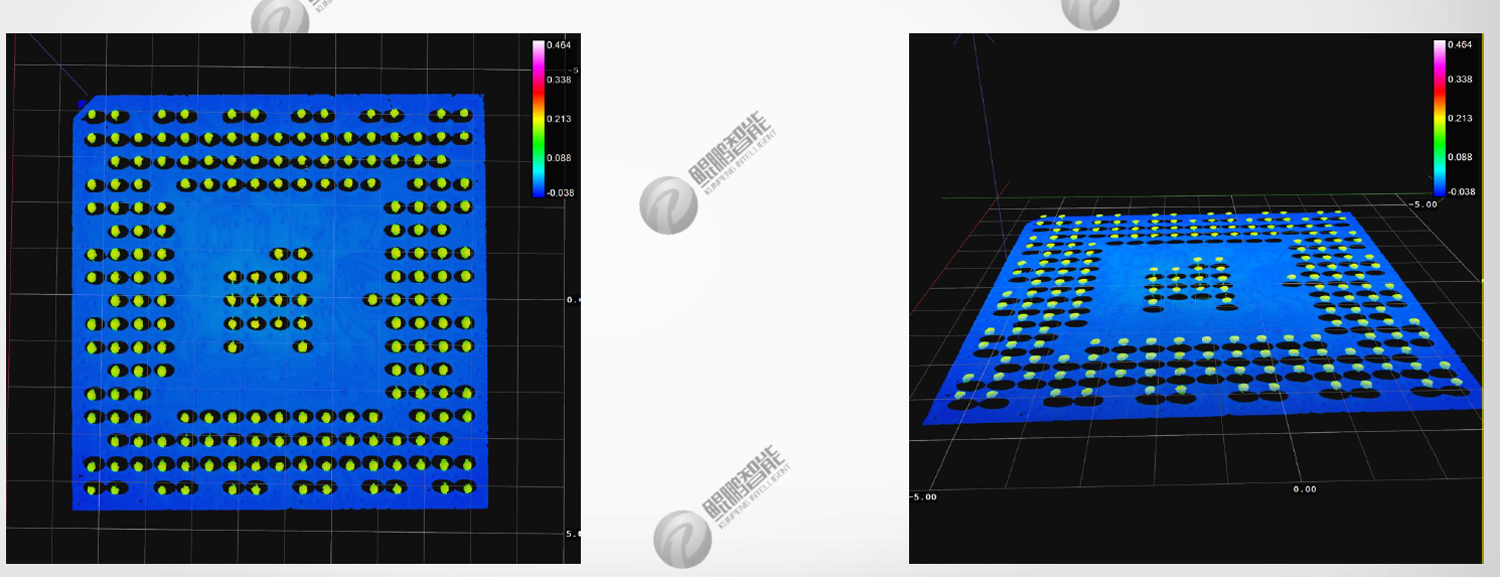Click the right view's rainbow color scale bar

pyautogui.click(x=1439, y=118)
